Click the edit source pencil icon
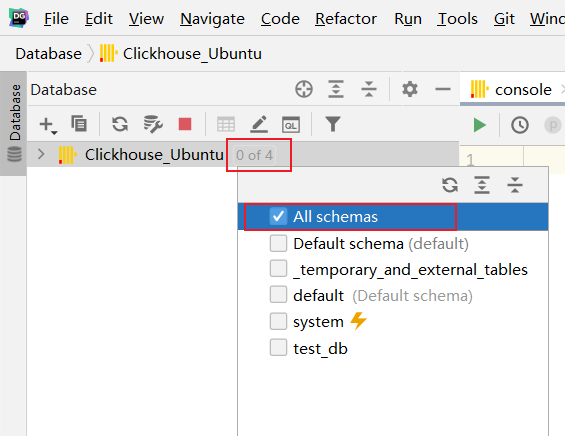Screen dimensions: 565x436 point(259,124)
